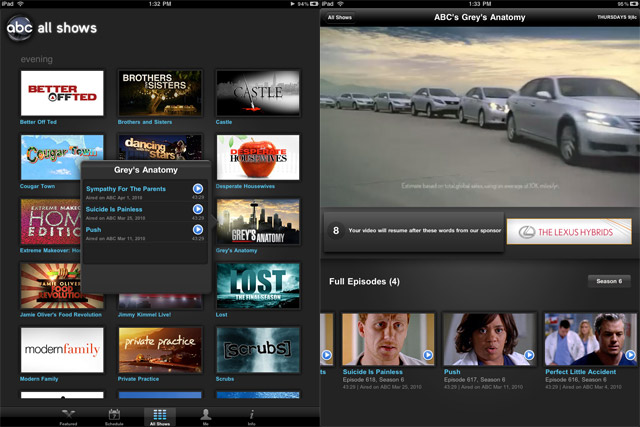This screenshot has height=427, width=640.
Task: Click Grey's Anatomy title link under thumbnail
Action: pos(237,250)
